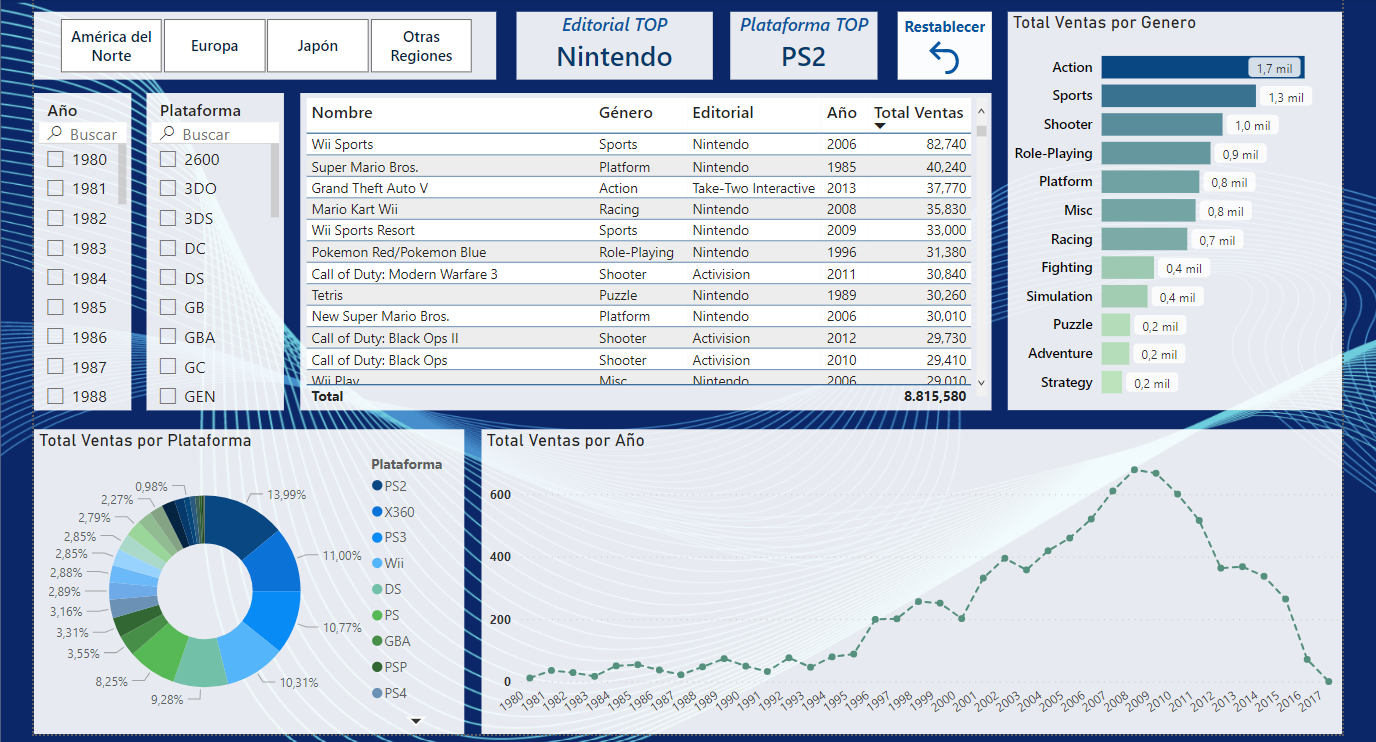1376x742 pixels.
Task: Click the Wii legend marker
Action: click(377, 564)
